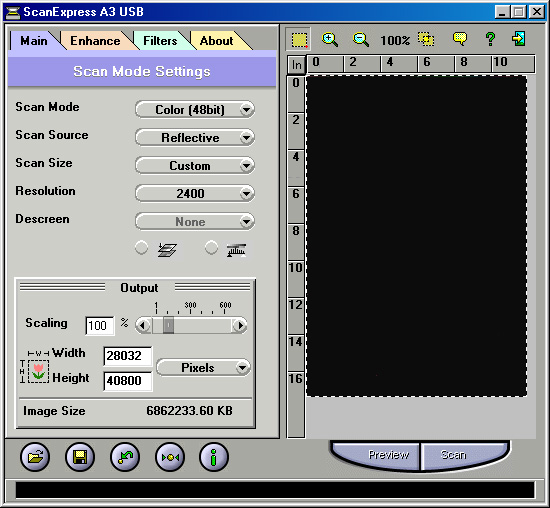Click the 'Resolution' label
The width and height of the screenshot is (550, 508).
click(x=45, y=191)
